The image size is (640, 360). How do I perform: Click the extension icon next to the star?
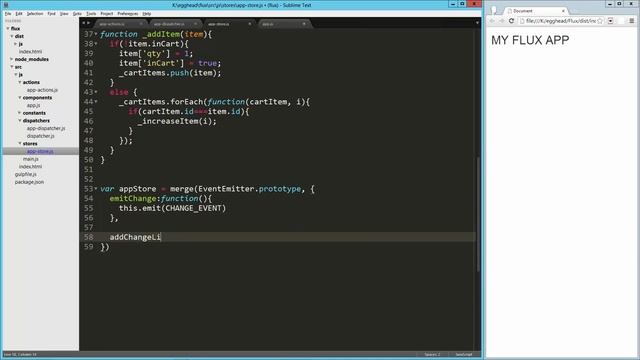tap(611, 21)
